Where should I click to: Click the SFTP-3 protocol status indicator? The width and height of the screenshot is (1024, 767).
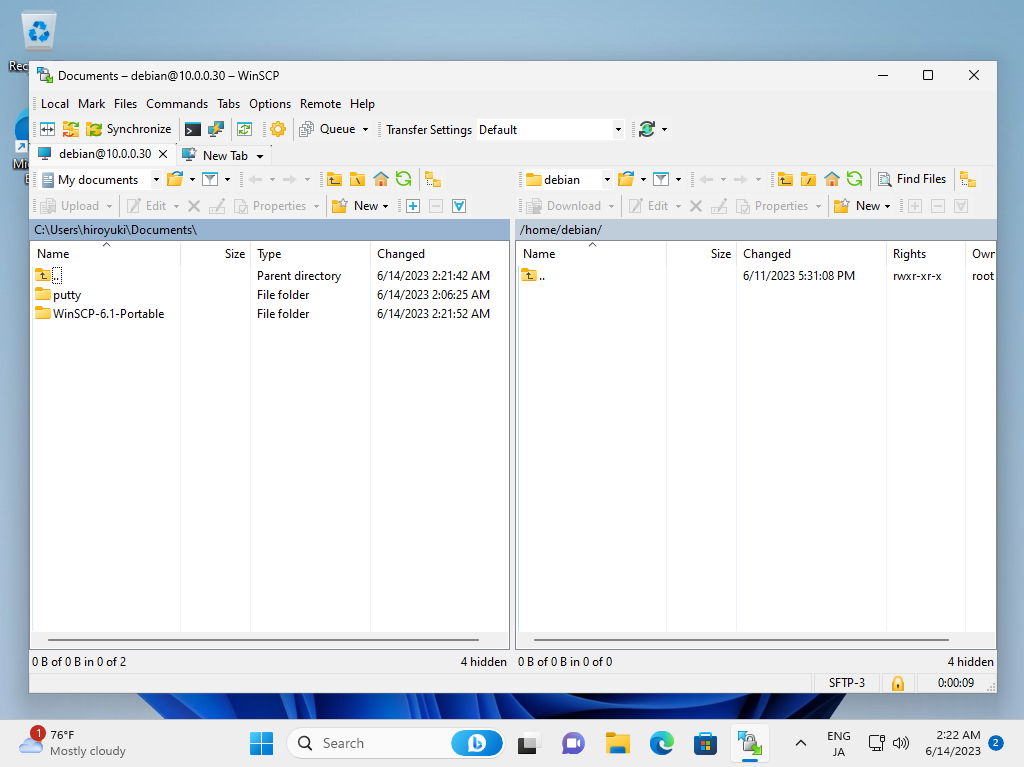pos(846,683)
